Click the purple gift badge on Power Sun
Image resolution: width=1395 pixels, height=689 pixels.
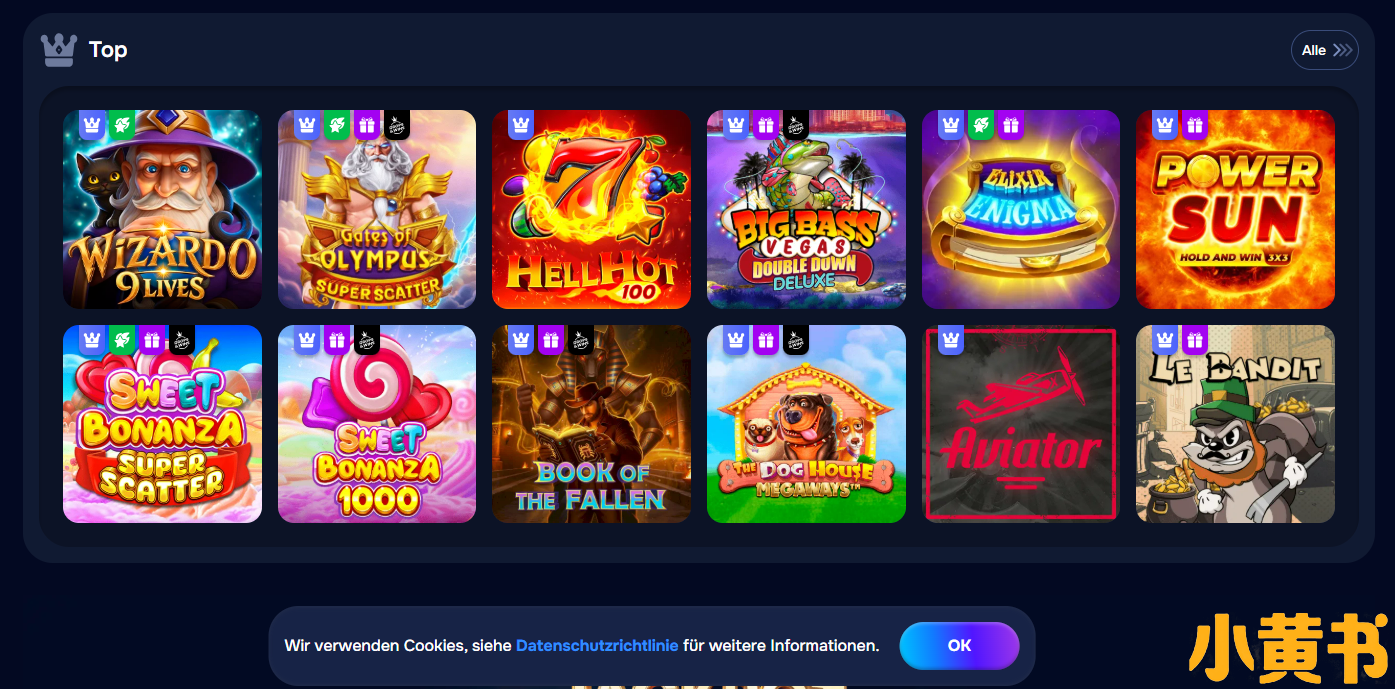(x=1195, y=124)
